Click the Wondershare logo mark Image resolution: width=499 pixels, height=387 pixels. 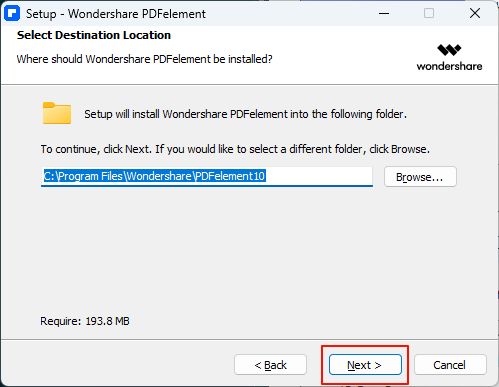pos(449,50)
